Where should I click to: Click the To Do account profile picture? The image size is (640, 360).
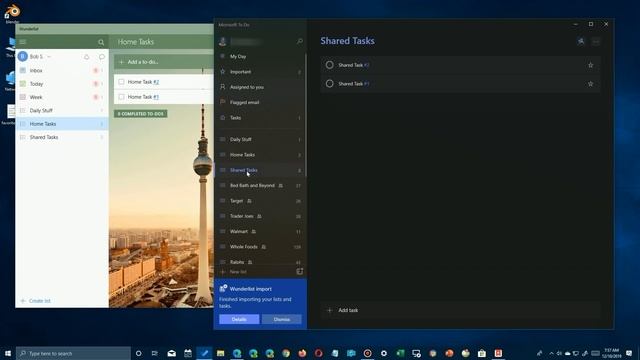[222, 41]
